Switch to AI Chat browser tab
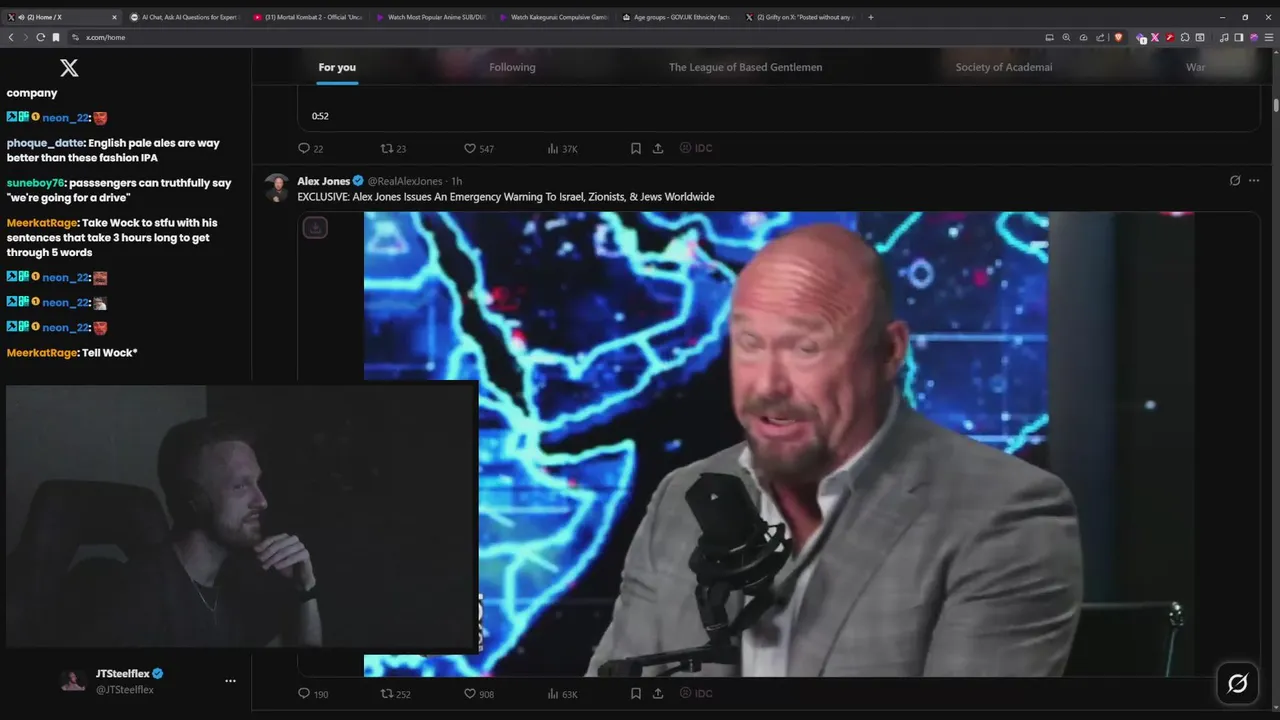This screenshot has height=720, width=1280. [x=185, y=17]
